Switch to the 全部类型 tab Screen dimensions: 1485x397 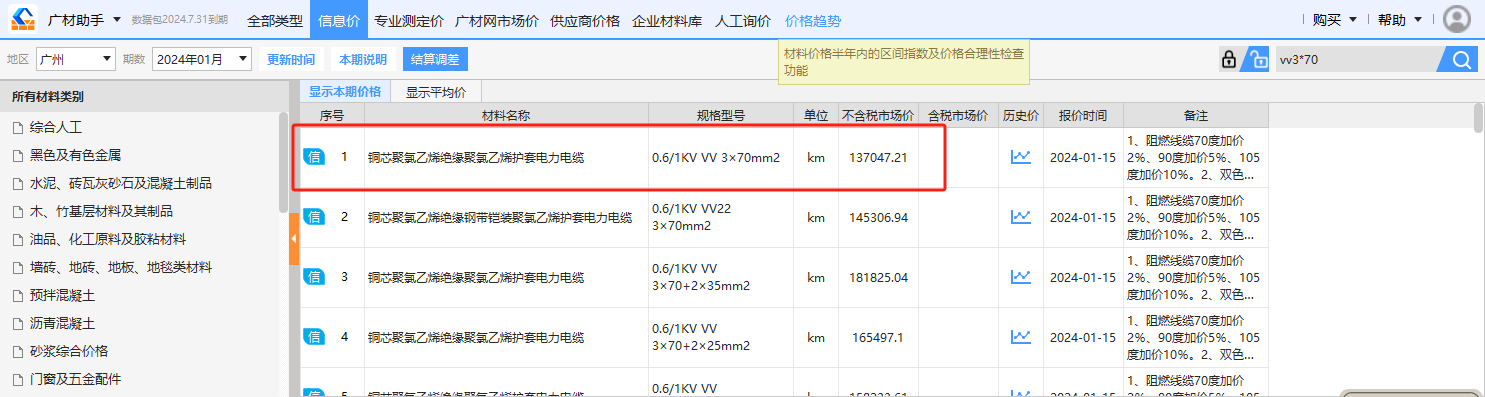tap(274, 20)
